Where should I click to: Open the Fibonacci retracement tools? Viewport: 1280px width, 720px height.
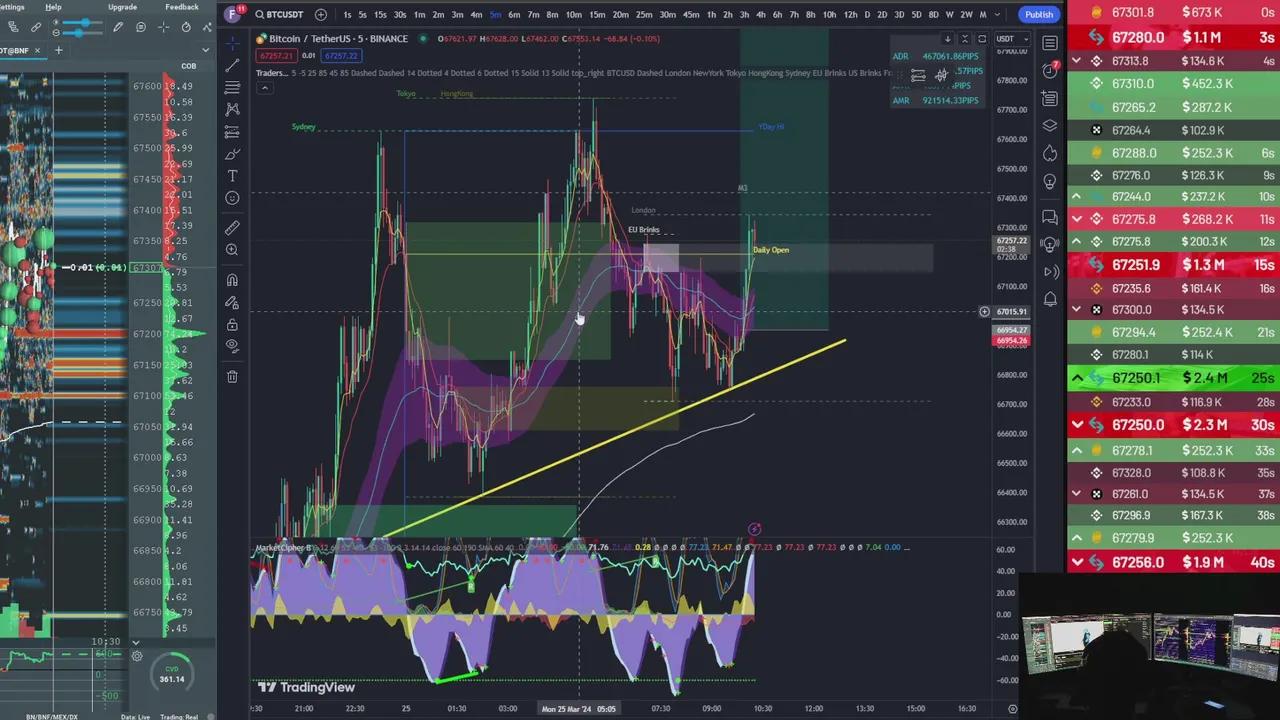click(x=232, y=88)
